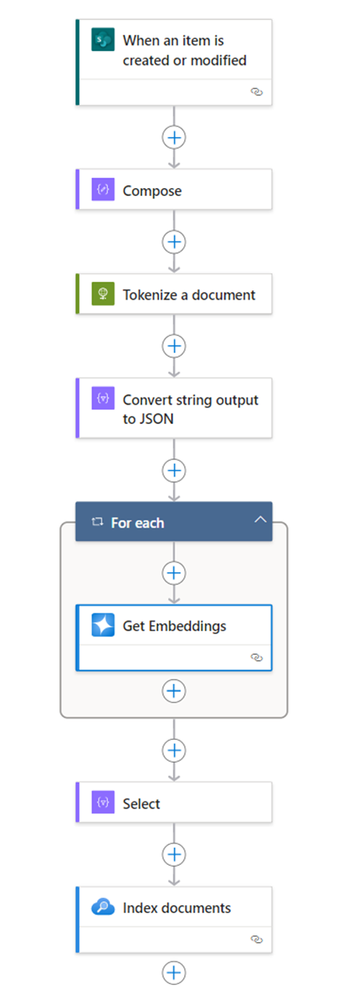This screenshot has height=999, width=364.
Task: Open the Convert string output to JSON card
Action: [x=174, y=408]
